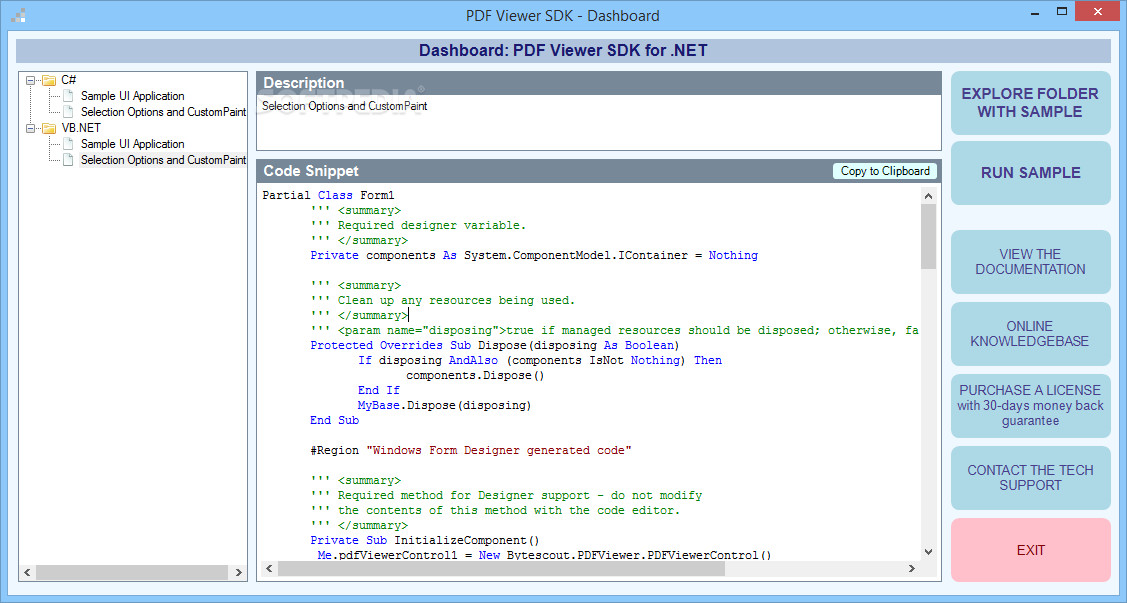Screen dimensions: 1127x603
Task: Copy code snippet to clipboard
Action: point(885,171)
